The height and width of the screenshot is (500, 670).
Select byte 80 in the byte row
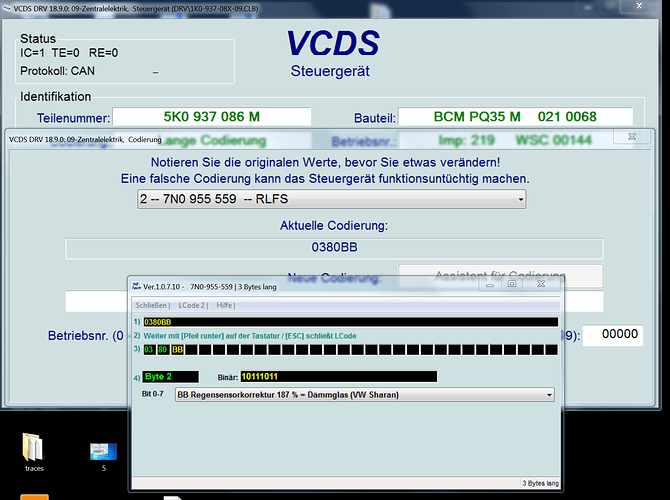(x=162, y=350)
